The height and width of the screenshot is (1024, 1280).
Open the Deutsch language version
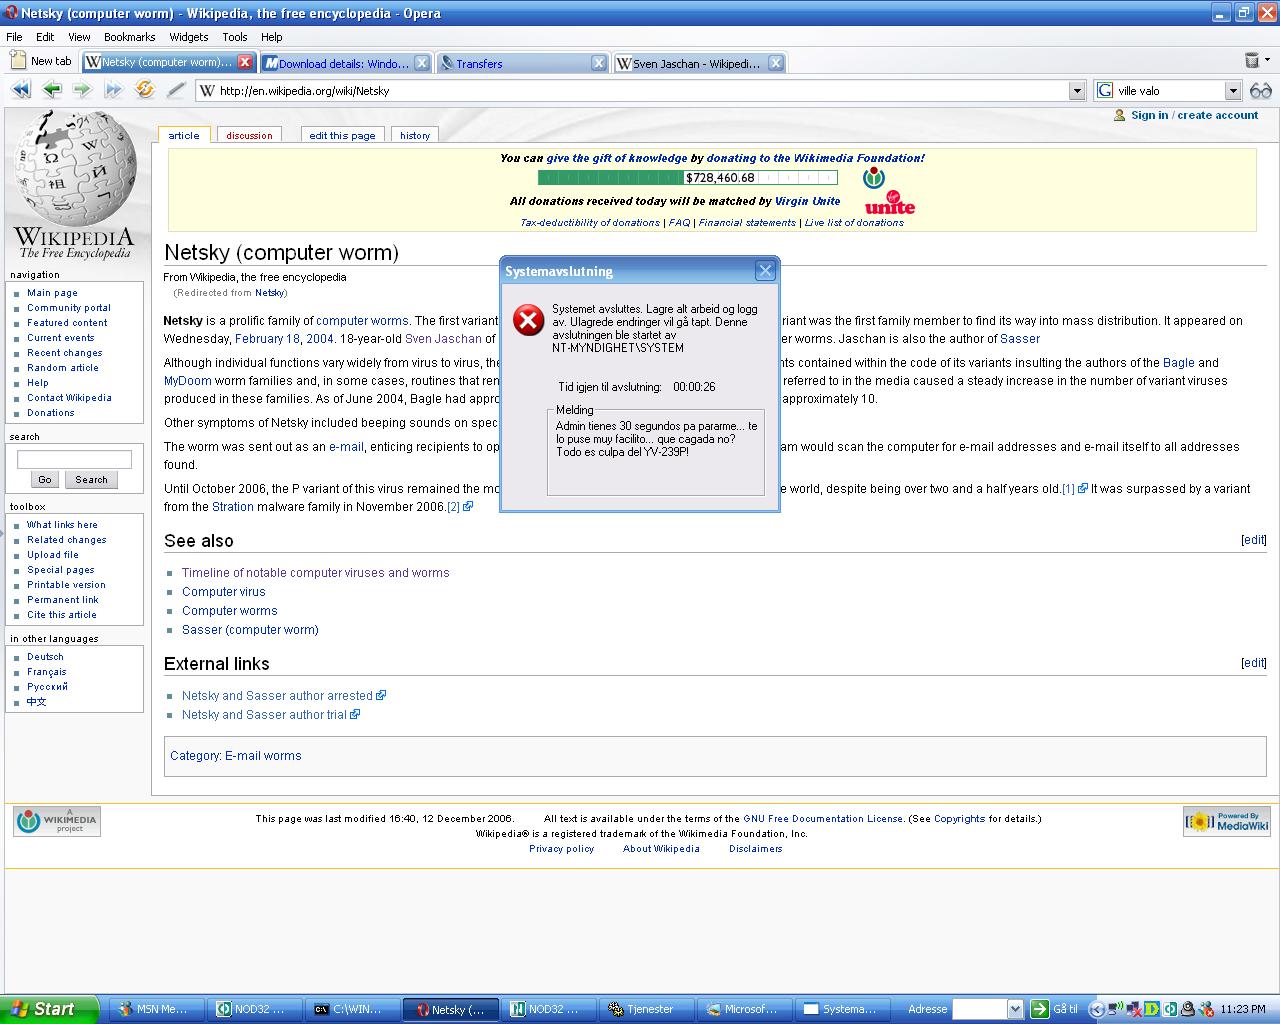(x=45, y=657)
